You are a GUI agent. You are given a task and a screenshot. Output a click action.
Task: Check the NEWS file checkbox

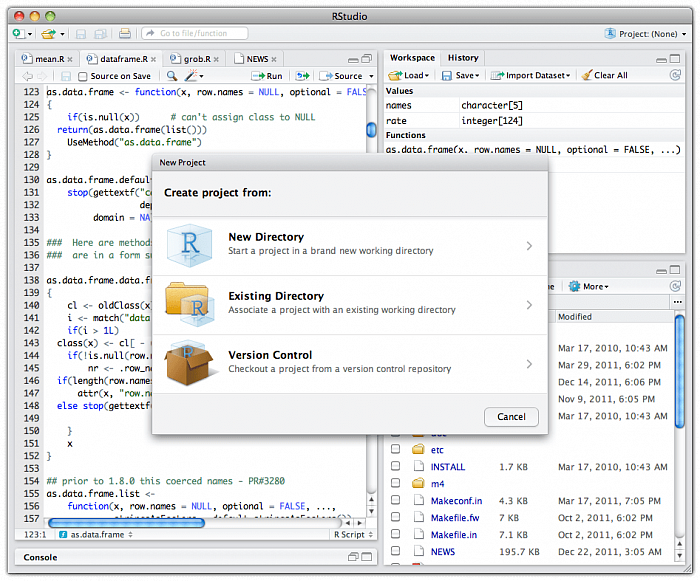coord(396,551)
